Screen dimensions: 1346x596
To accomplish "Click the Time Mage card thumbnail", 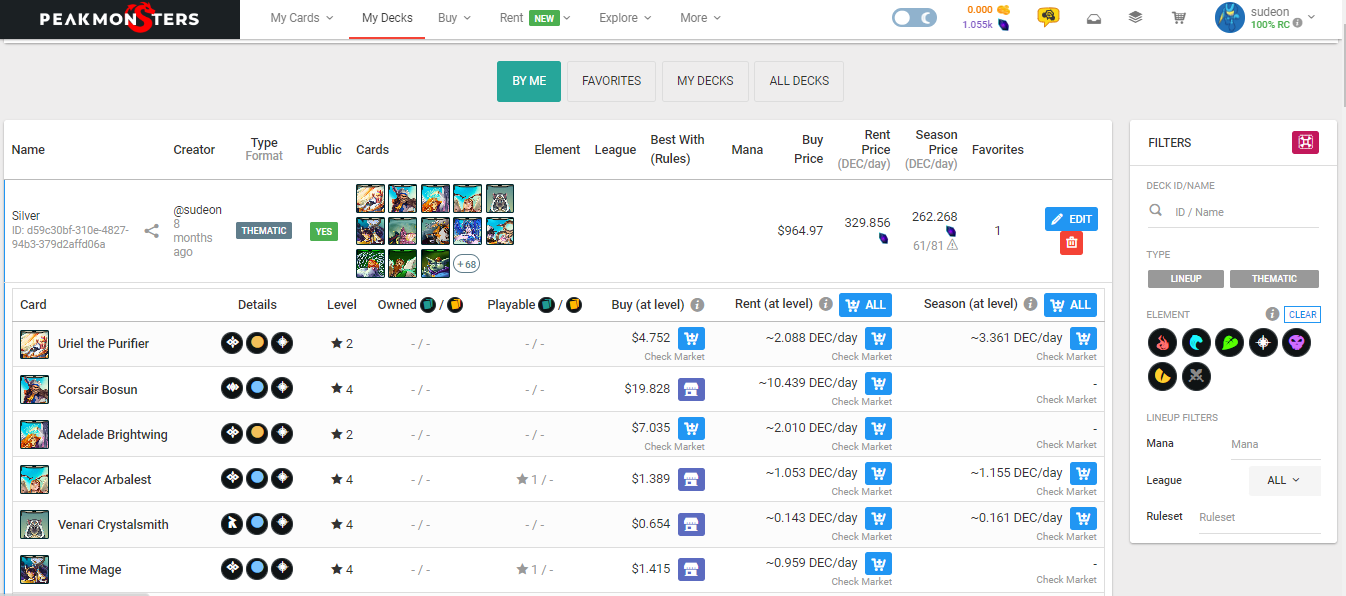I will coord(34,569).
